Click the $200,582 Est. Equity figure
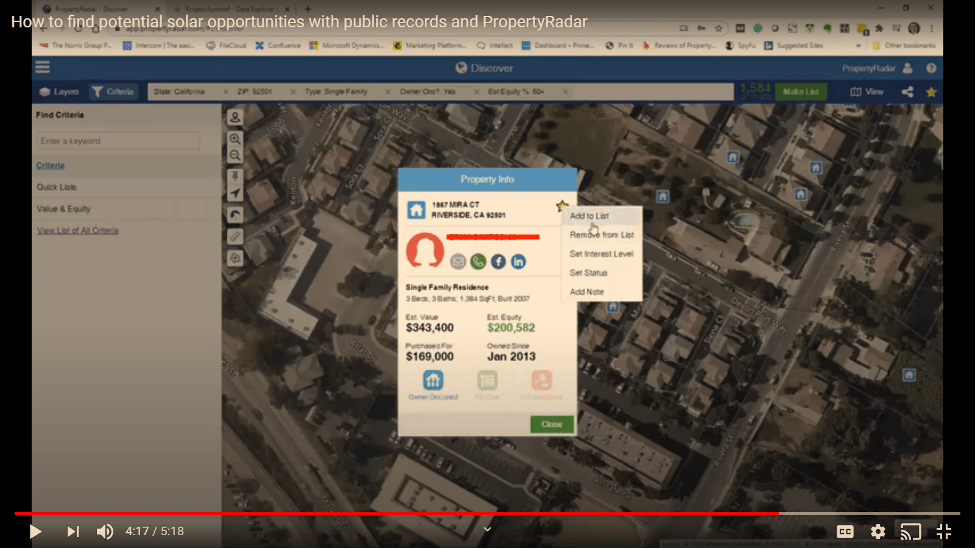The width and height of the screenshot is (977, 550). (511, 328)
